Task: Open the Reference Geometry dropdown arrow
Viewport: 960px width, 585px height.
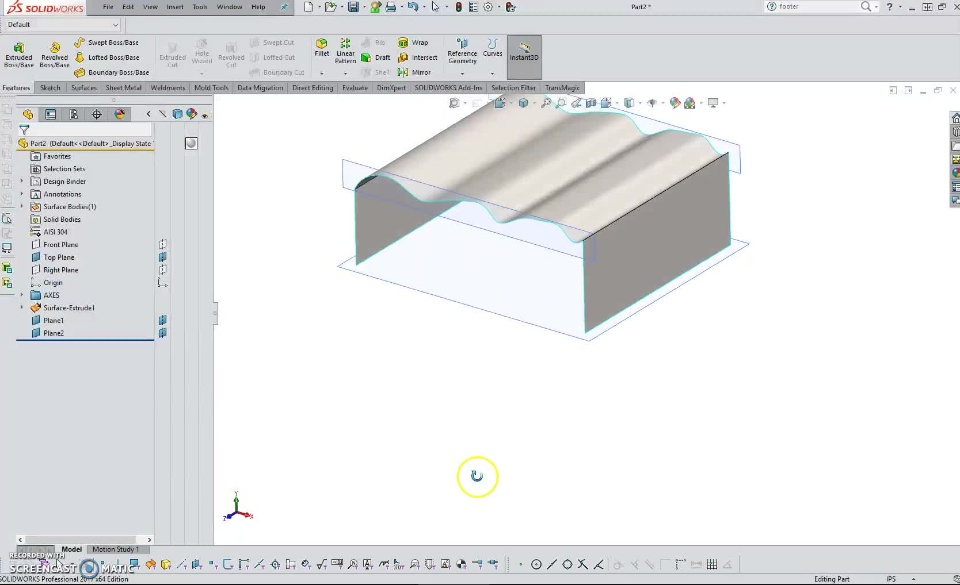Action: click(x=462, y=73)
